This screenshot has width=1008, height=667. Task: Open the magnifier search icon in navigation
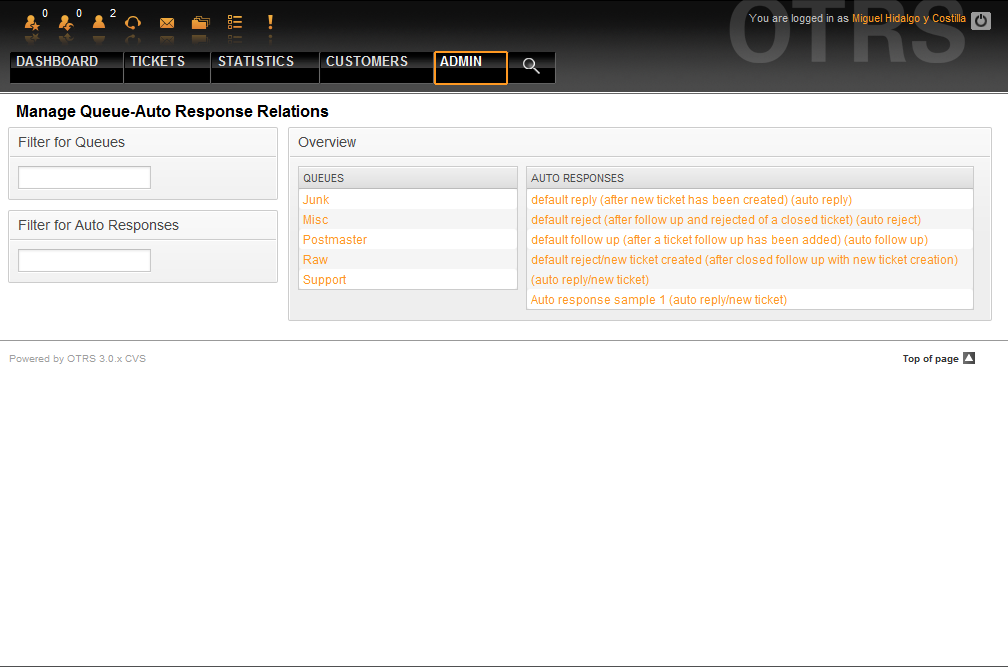[531, 67]
